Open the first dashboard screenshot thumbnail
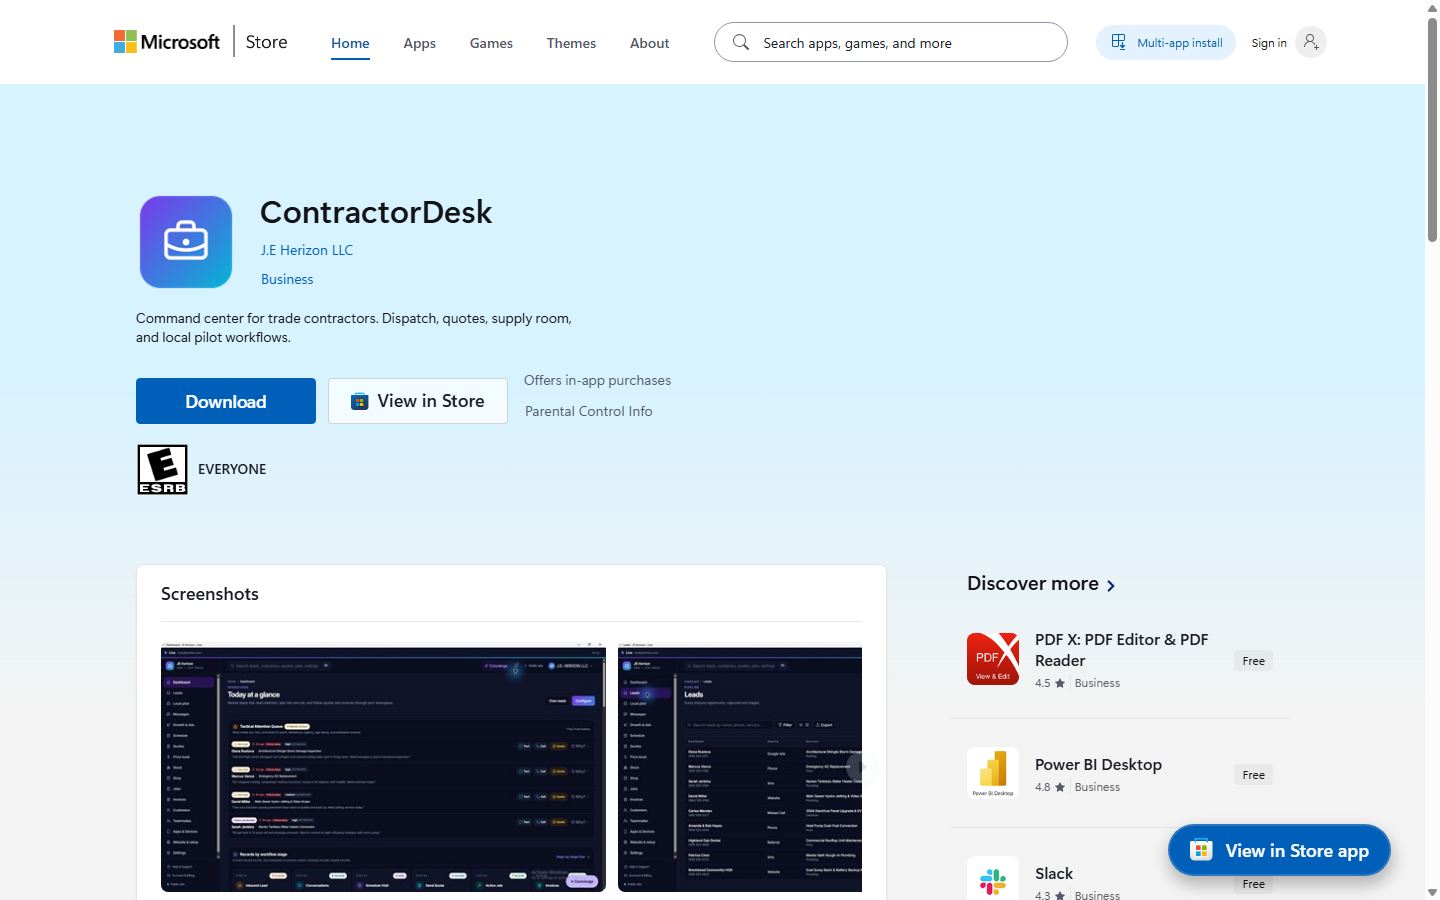Viewport: 1440px width, 900px height. coord(383,767)
